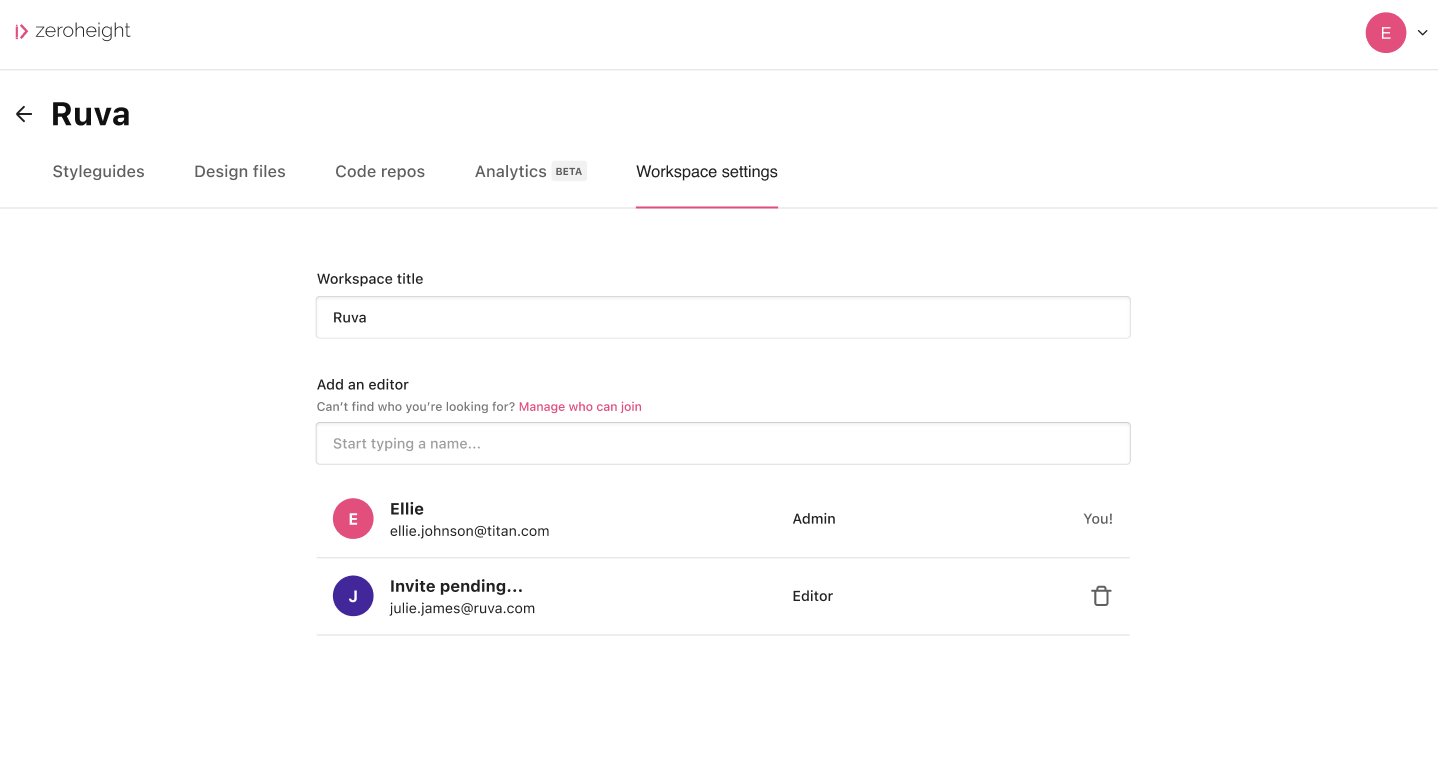The width and height of the screenshot is (1438, 774).
Task: Expand the account dropdown chevron
Action: (1422, 33)
